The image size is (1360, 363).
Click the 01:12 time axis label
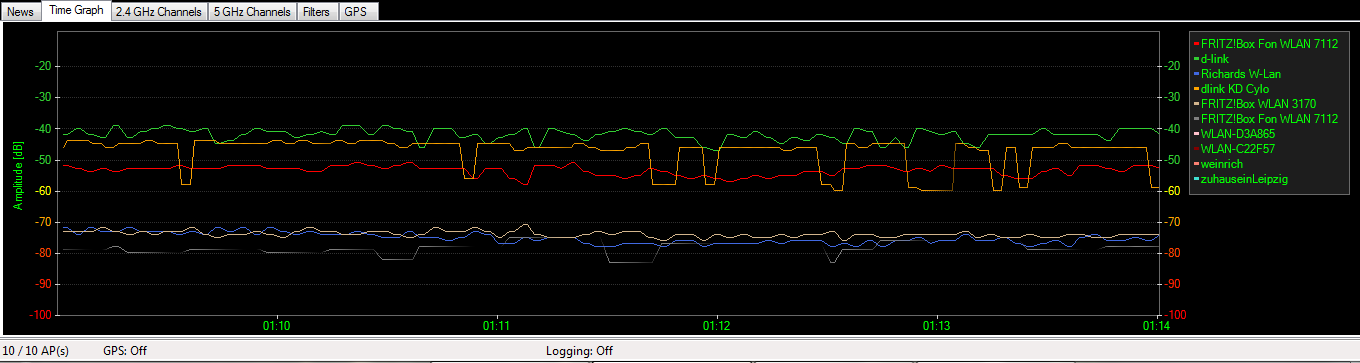(716, 326)
